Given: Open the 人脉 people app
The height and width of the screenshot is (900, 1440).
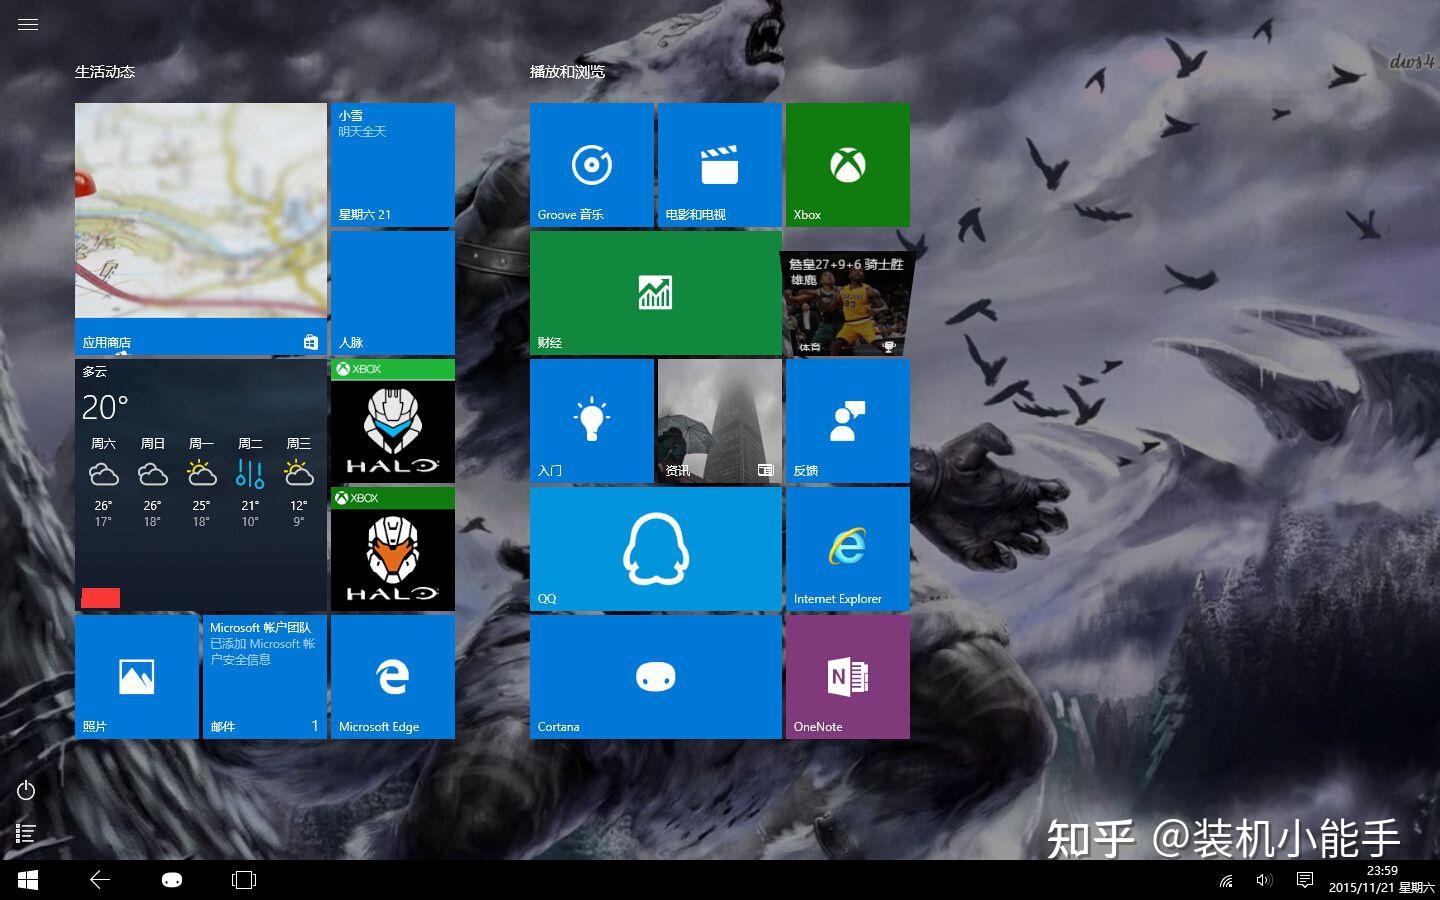Looking at the screenshot, I should point(391,292).
